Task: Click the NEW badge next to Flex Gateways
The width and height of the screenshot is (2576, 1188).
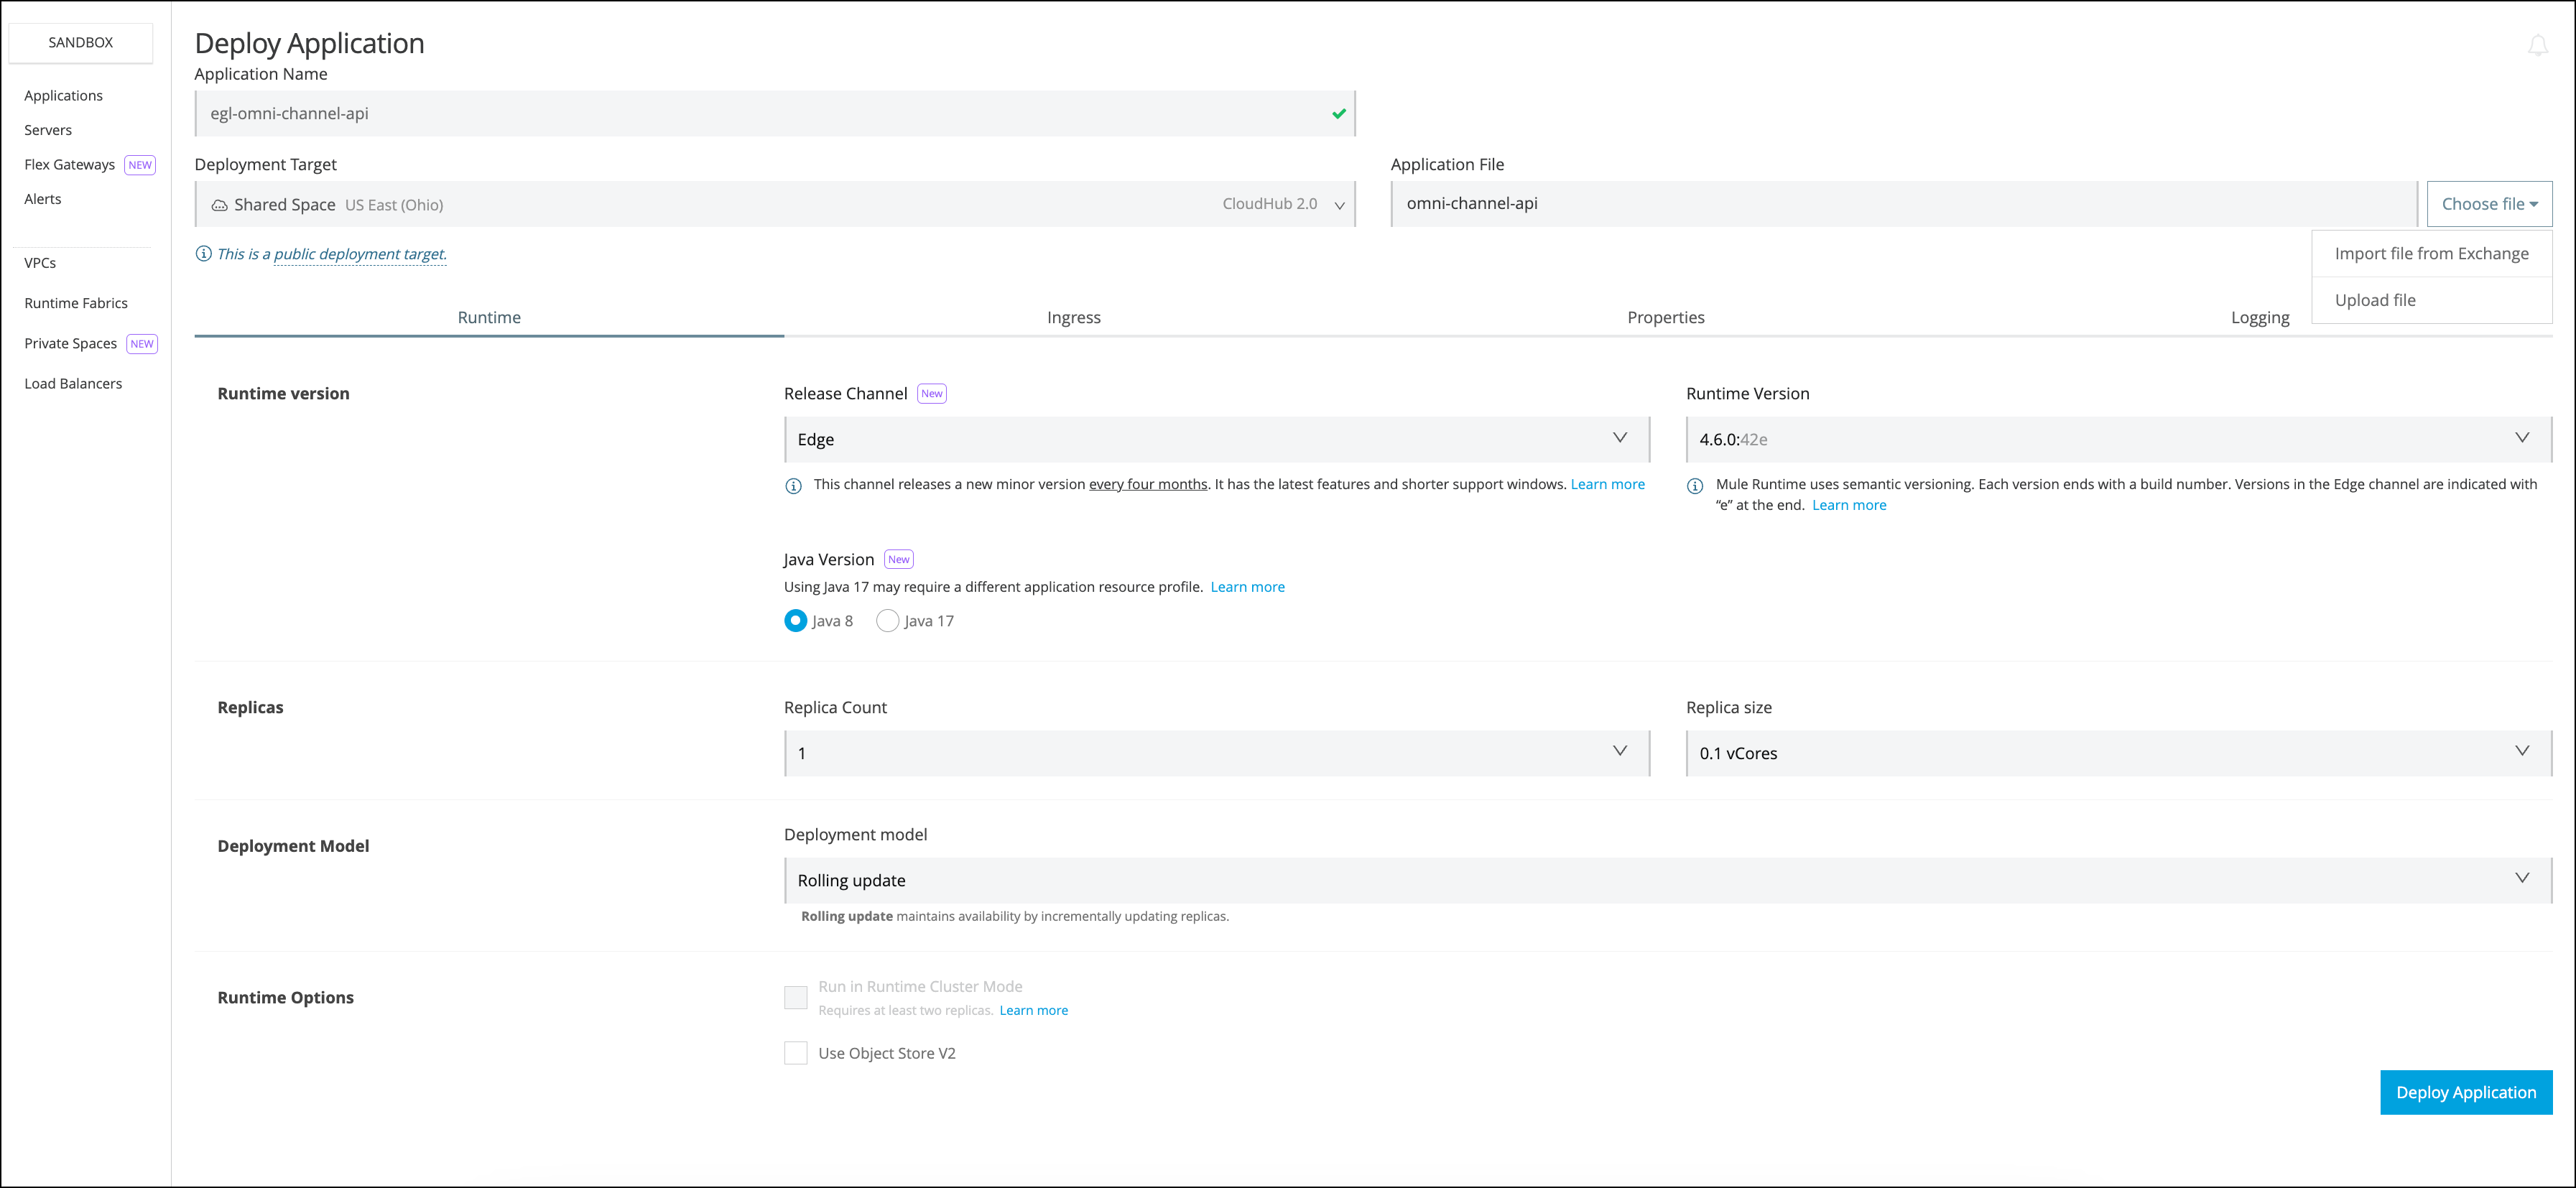Action: [x=140, y=165]
